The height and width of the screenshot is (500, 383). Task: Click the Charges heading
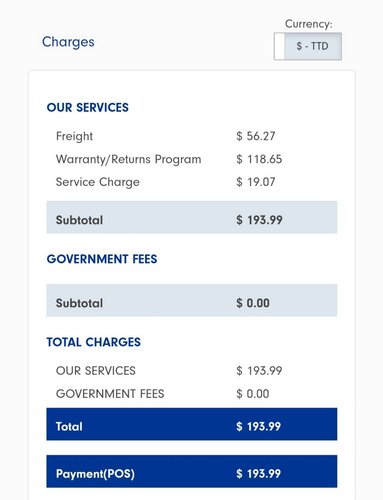click(x=68, y=42)
